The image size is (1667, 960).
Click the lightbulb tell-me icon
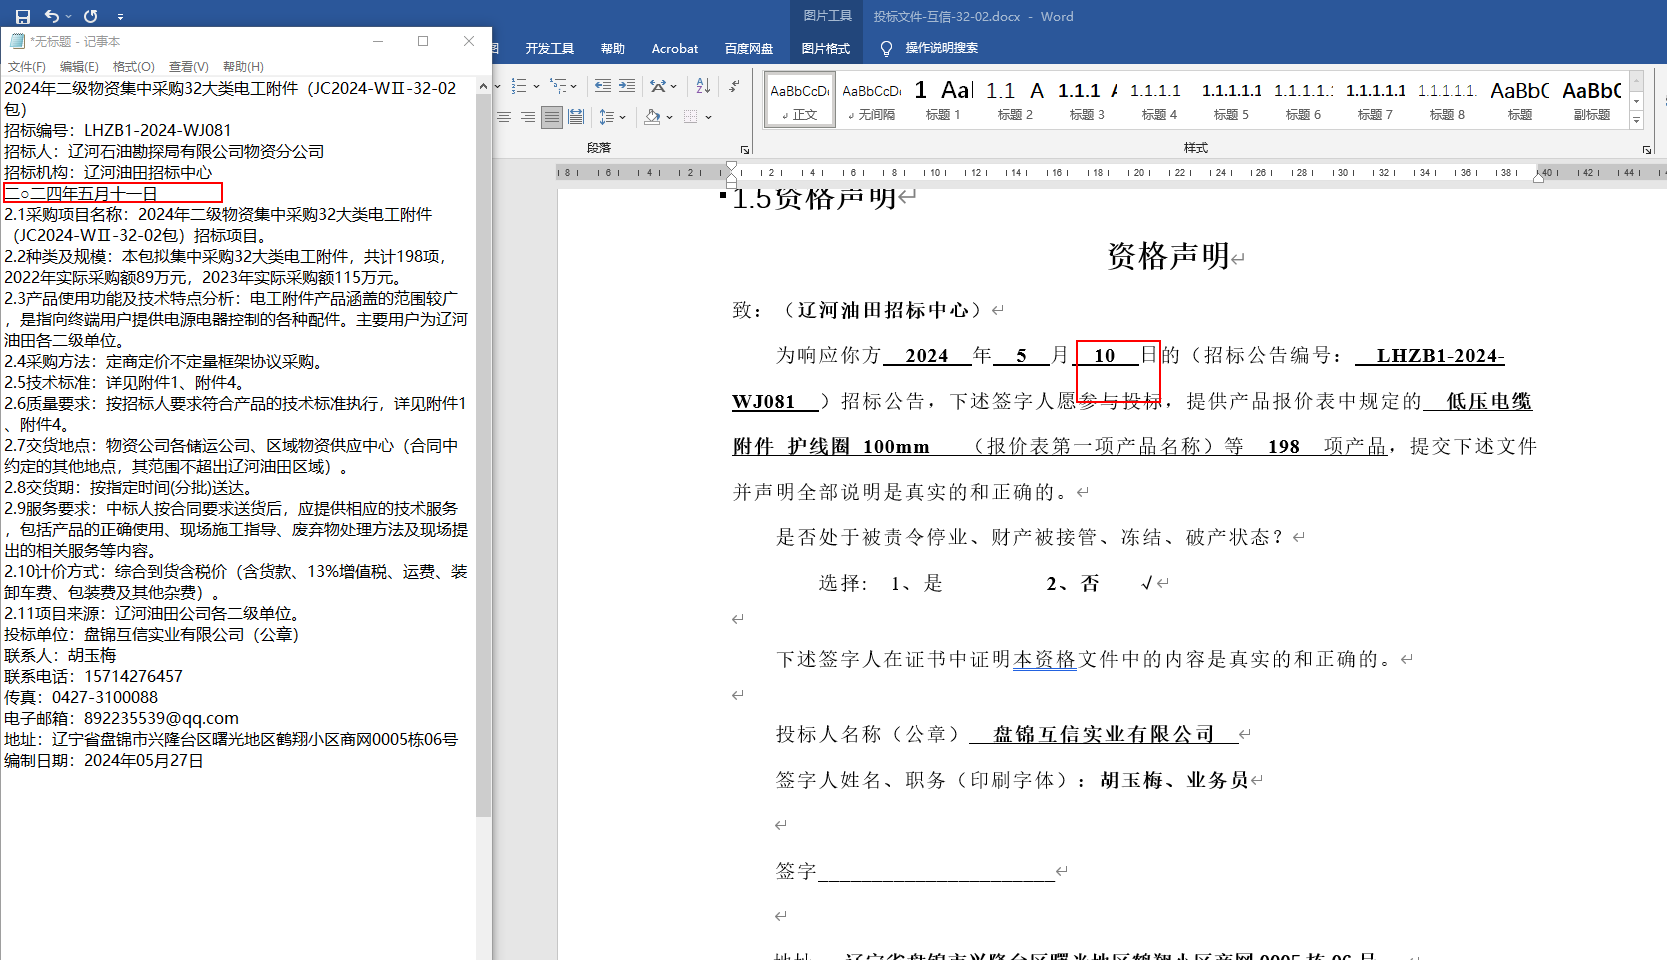coord(886,48)
